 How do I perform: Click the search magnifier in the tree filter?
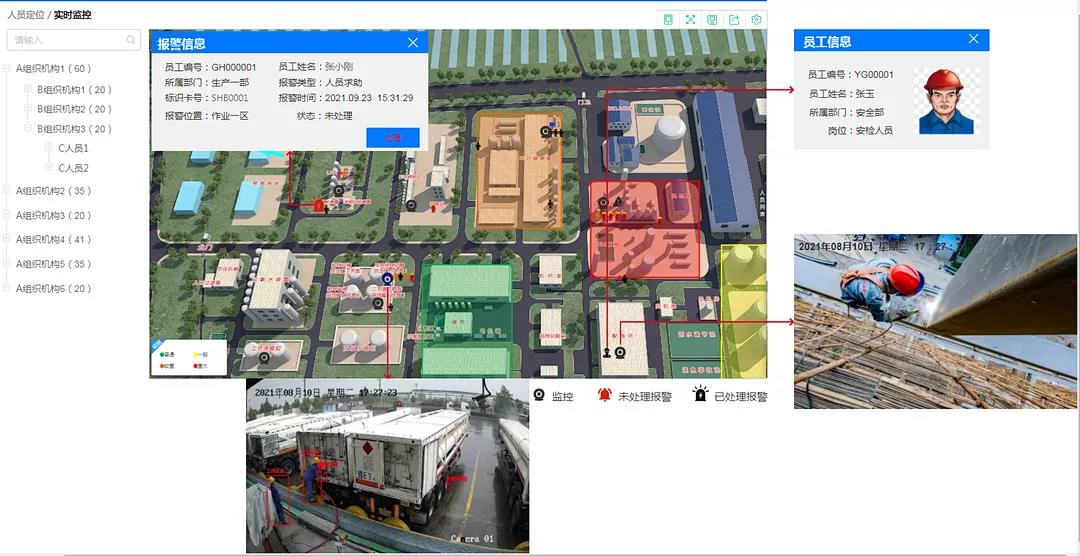point(131,40)
